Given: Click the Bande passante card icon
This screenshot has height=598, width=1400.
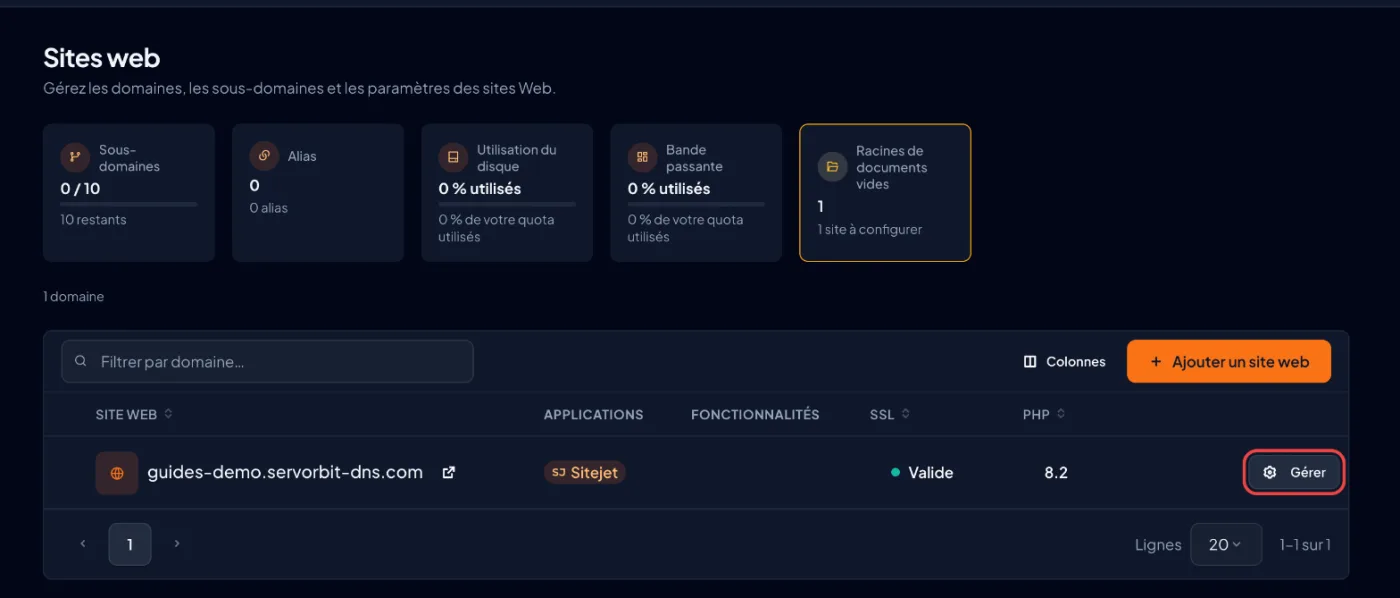Looking at the screenshot, I should (x=642, y=158).
